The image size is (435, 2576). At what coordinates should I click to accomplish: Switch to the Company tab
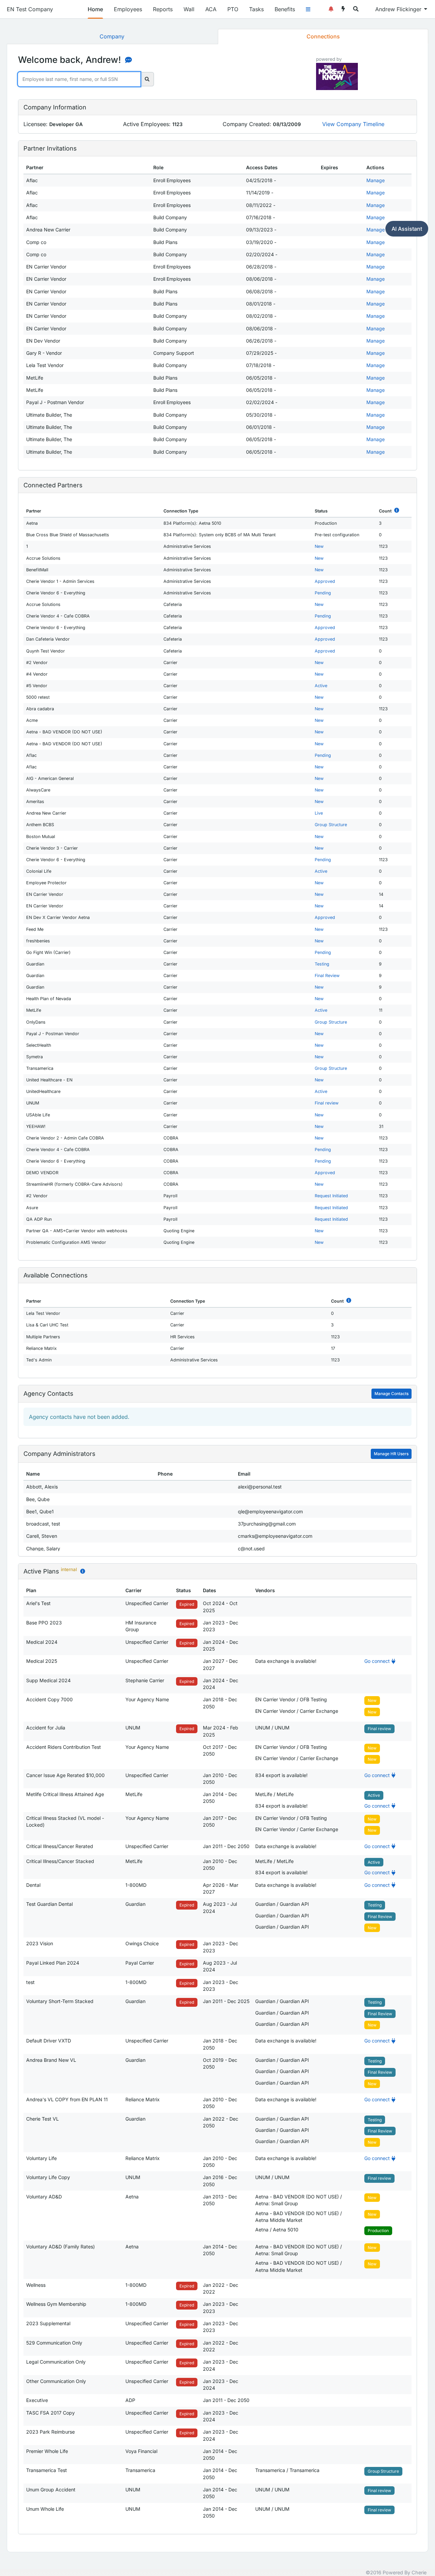click(x=112, y=36)
